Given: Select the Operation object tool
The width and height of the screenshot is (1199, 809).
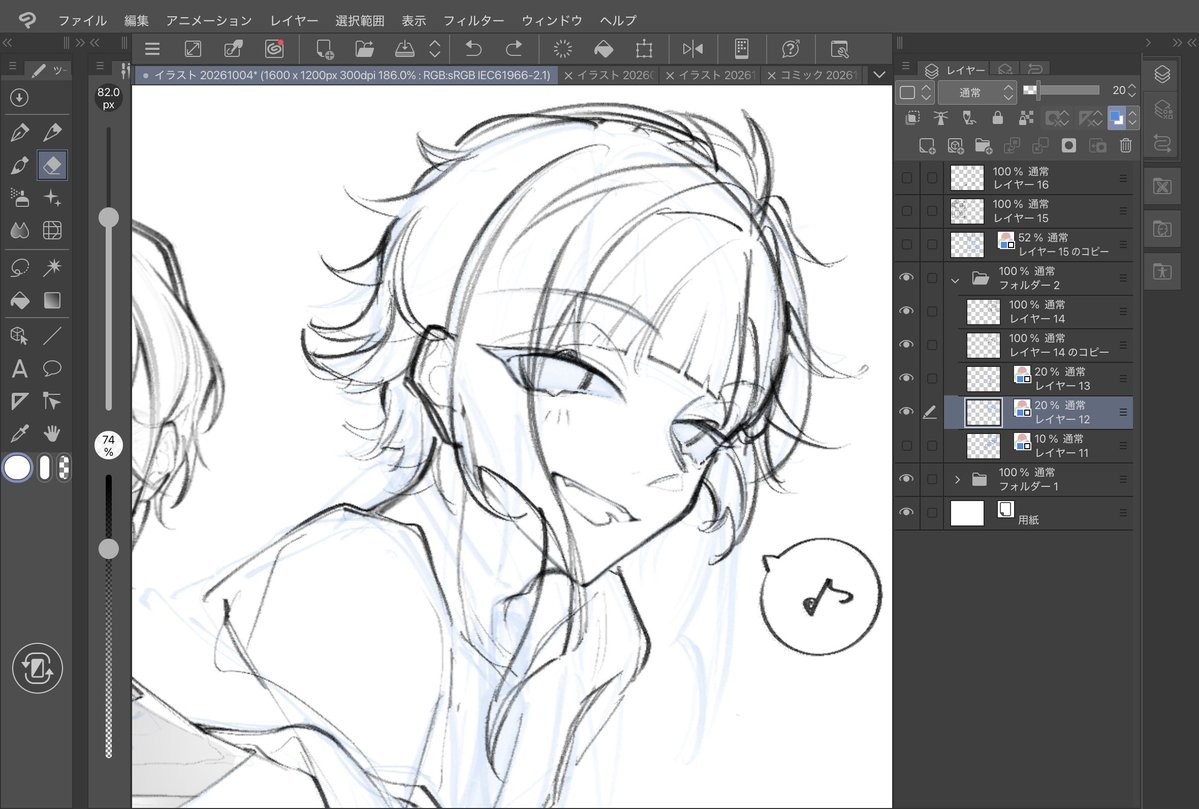Looking at the screenshot, I should coord(20,335).
